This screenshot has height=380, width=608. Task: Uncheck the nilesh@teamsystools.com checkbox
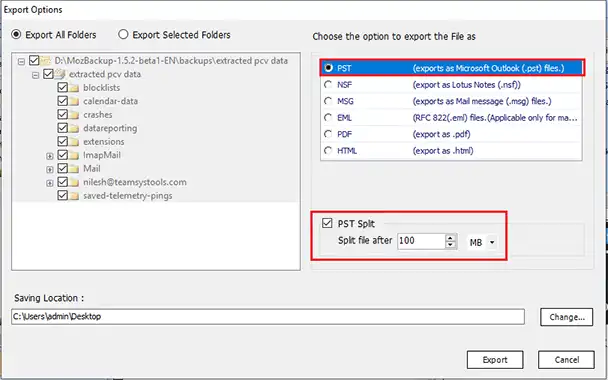click(62, 182)
